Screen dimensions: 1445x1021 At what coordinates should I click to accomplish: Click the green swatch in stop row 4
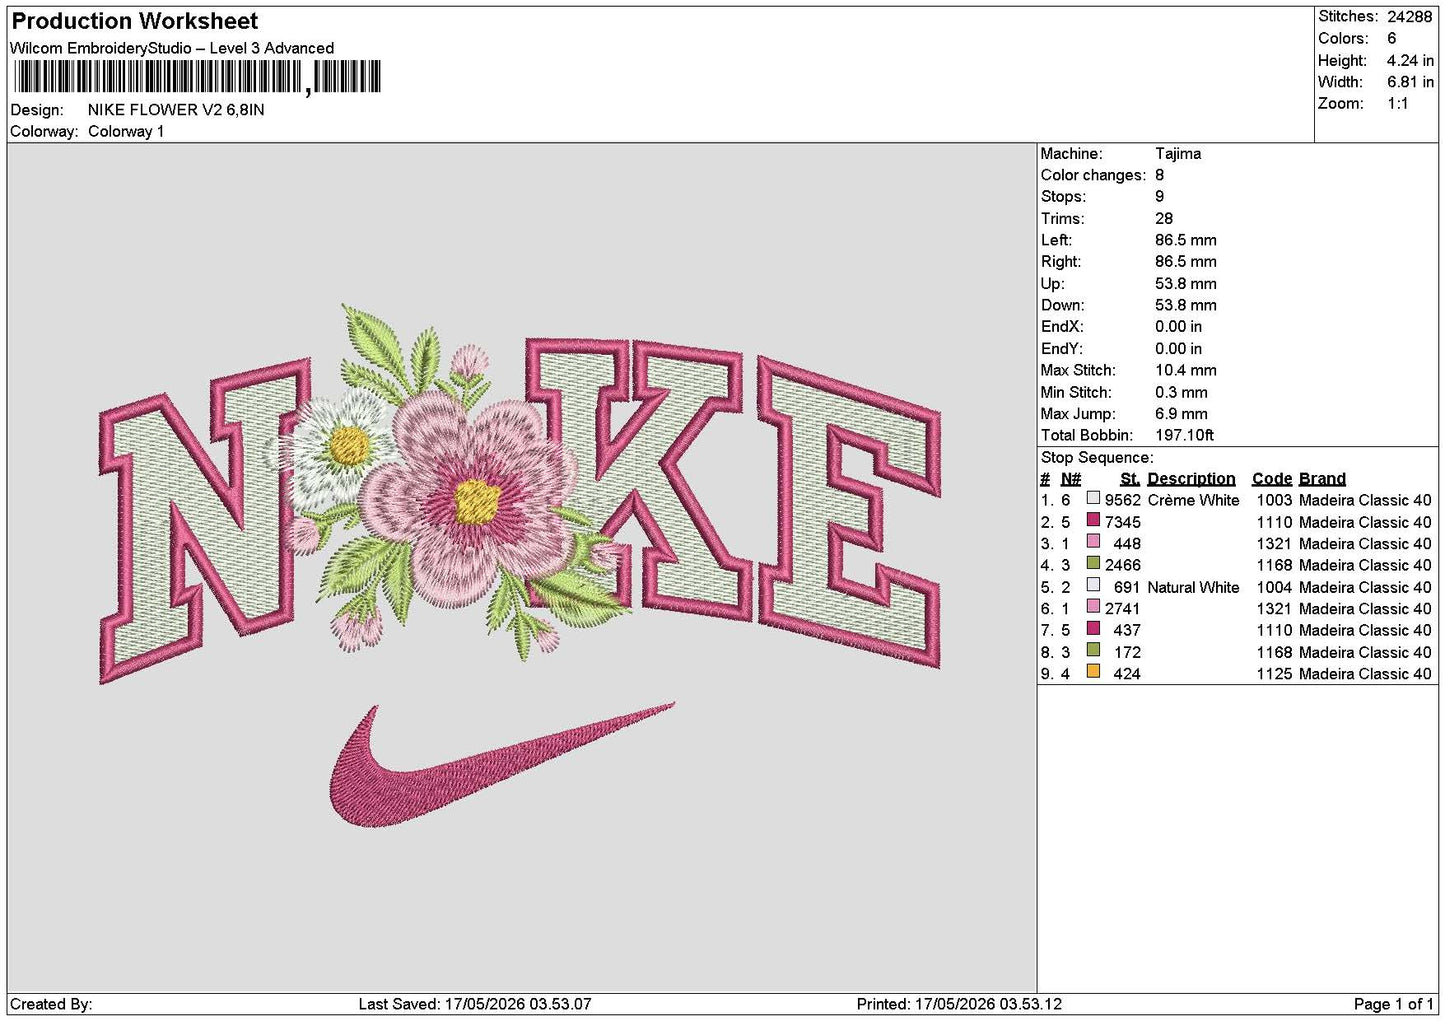click(x=1093, y=563)
